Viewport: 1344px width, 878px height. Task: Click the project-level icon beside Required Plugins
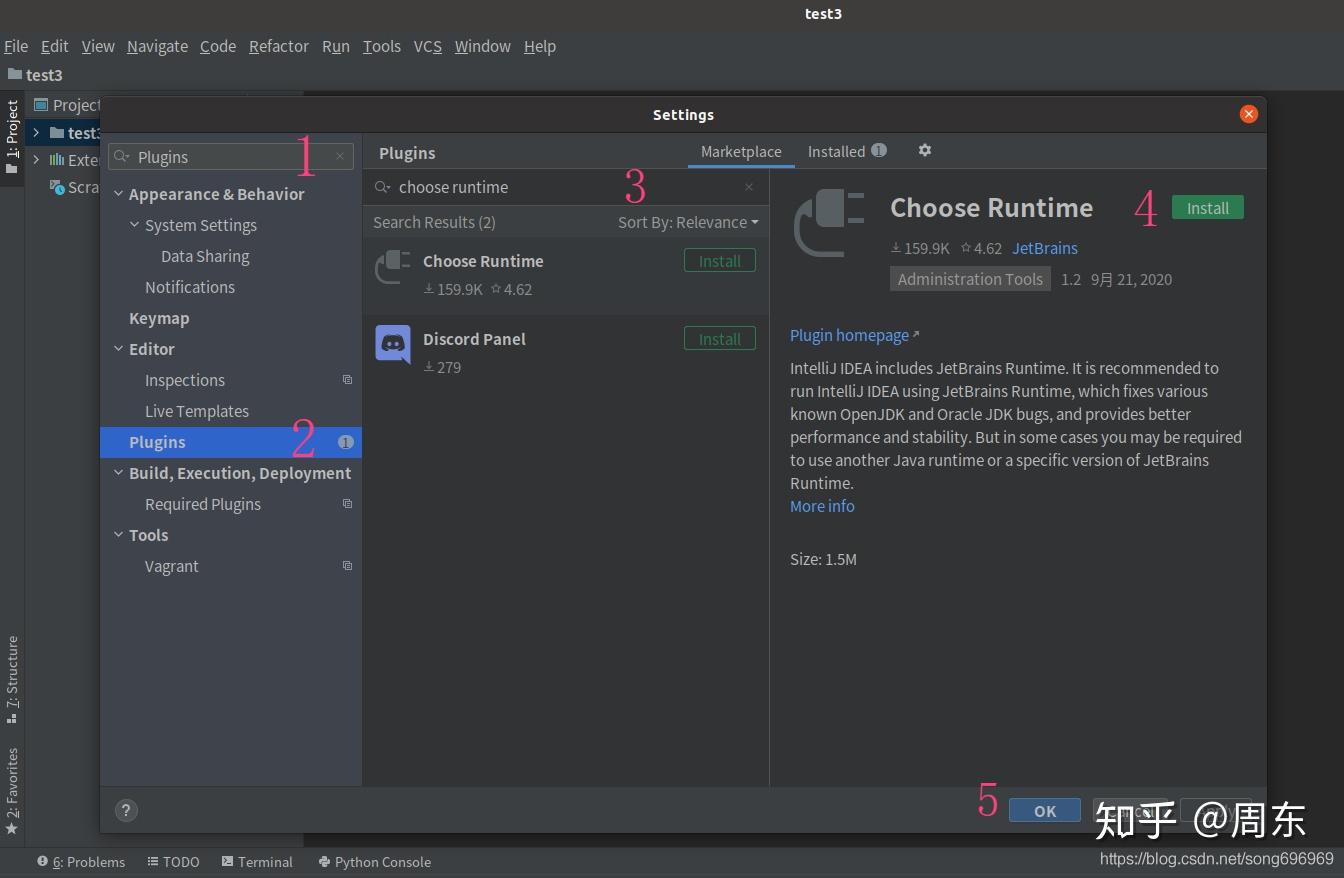(x=347, y=504)
